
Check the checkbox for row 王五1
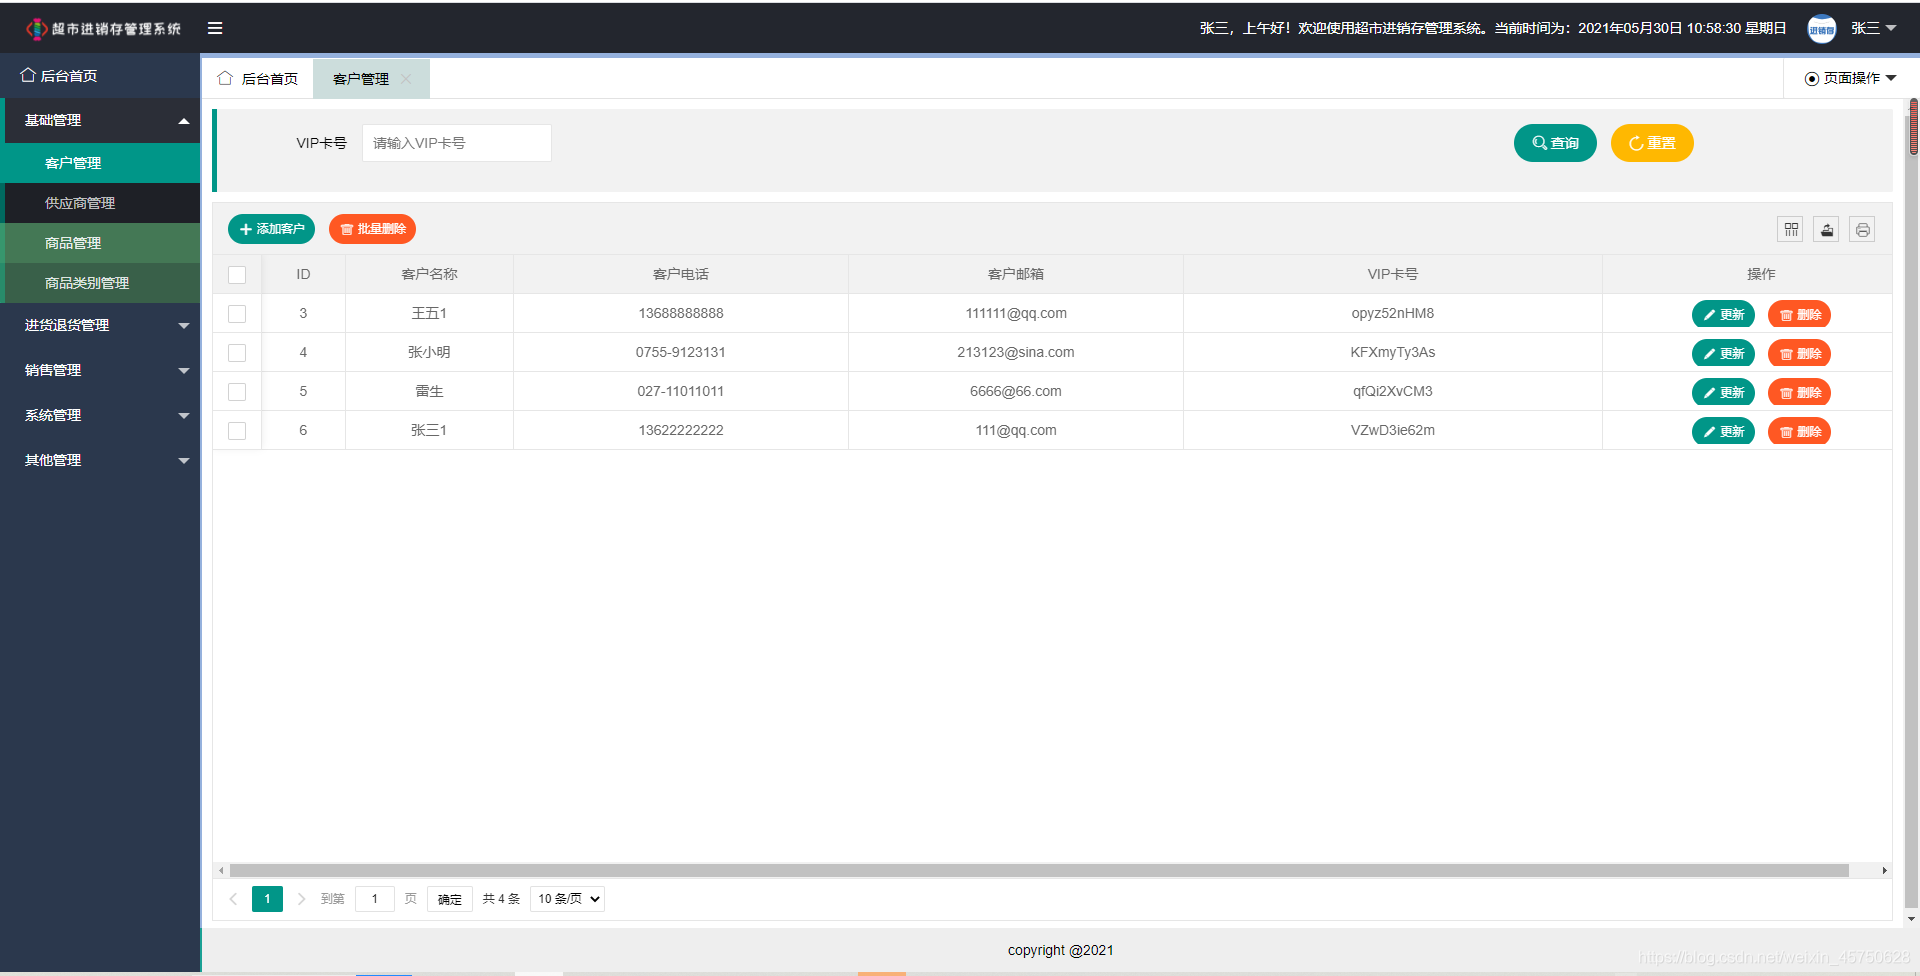point(237,313)
